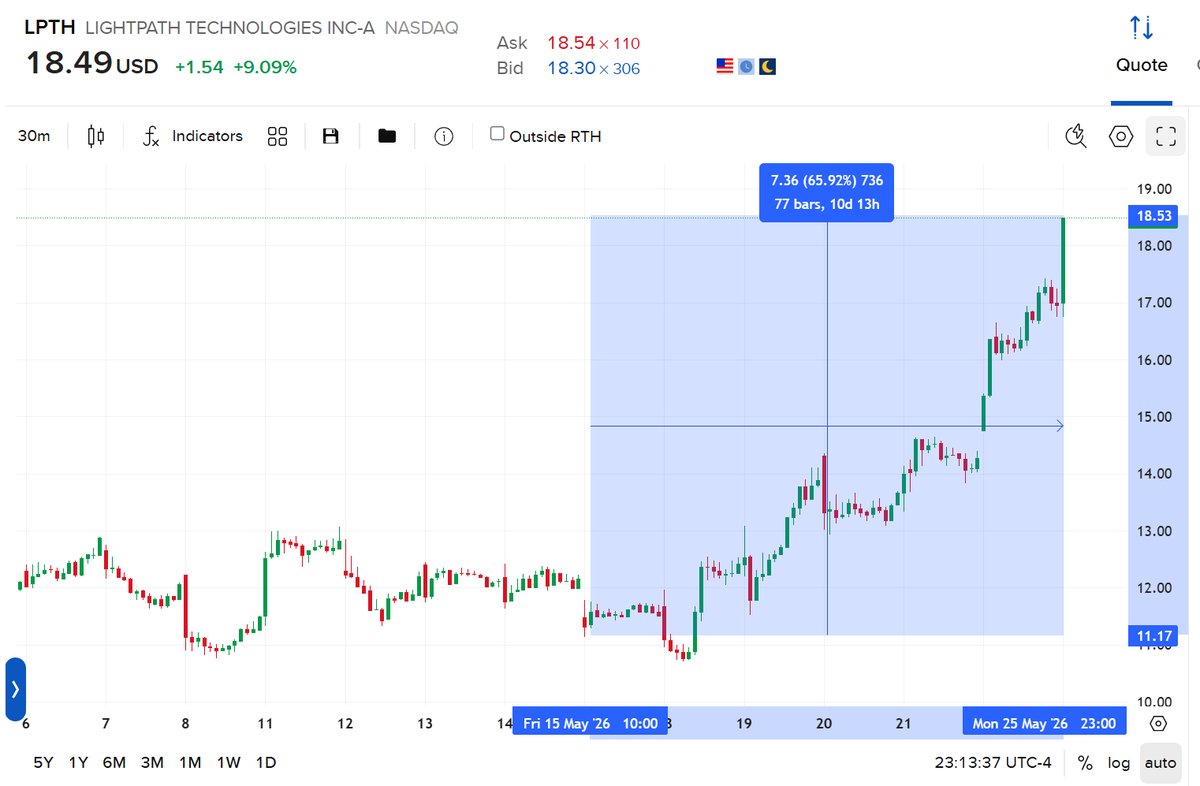Click the Fri 15 May '26 10:00 date label
The width and height of the screenshot is (1200, 786).
click(x=590, y=723)
